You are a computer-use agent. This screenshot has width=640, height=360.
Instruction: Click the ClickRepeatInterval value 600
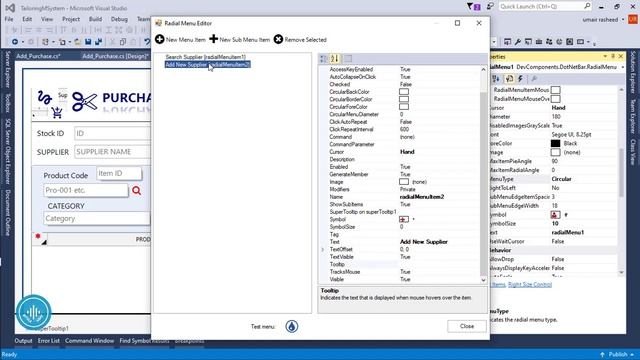pos(404,129)
